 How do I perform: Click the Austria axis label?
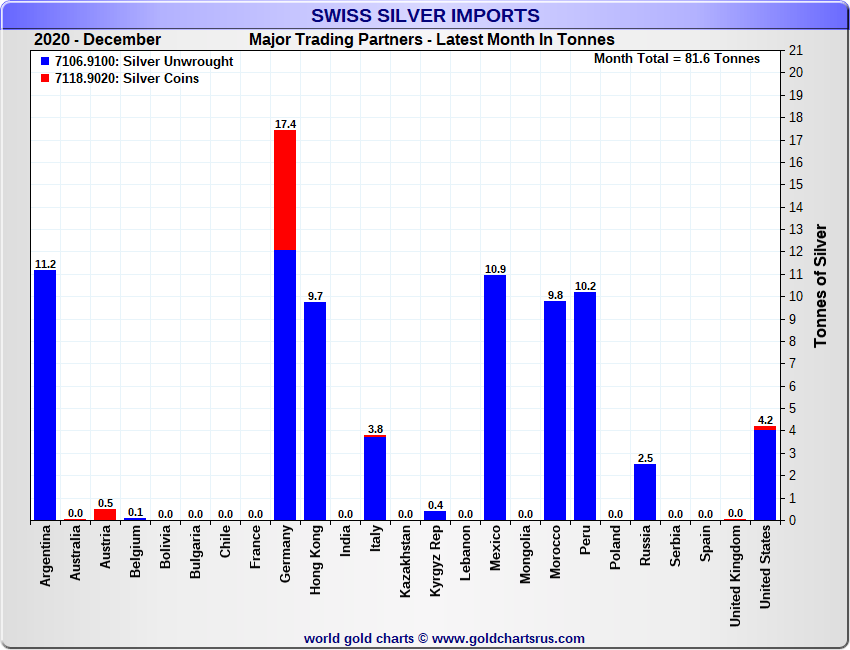point(105,547)
